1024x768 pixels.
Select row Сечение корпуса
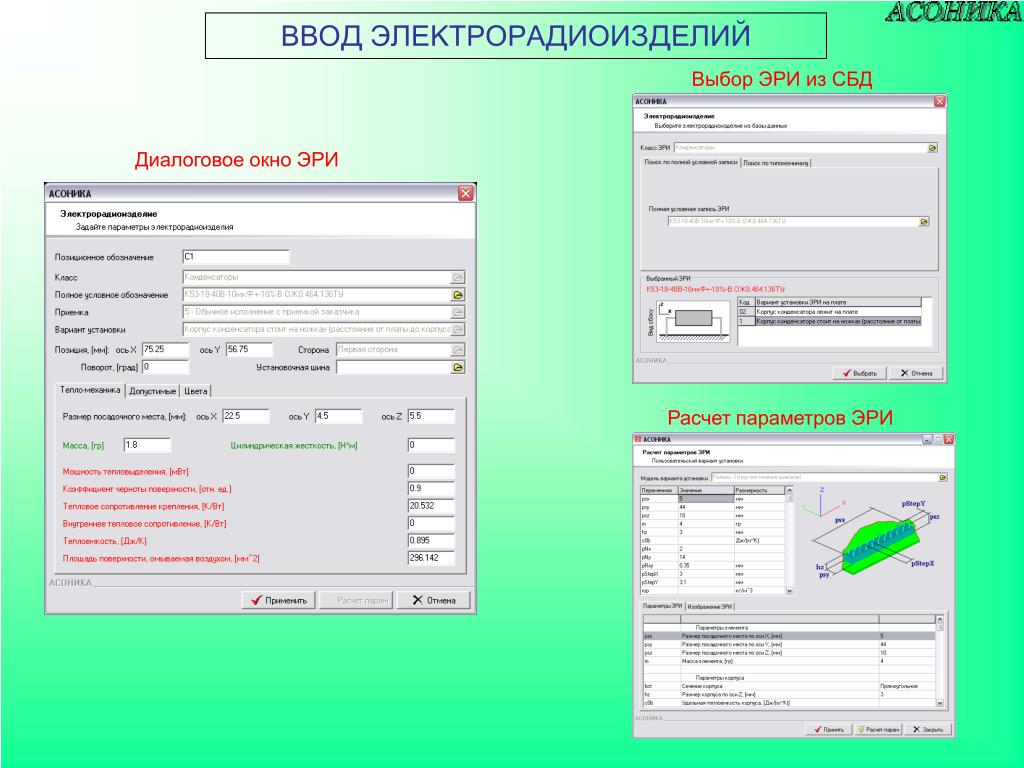click(789, 686)
